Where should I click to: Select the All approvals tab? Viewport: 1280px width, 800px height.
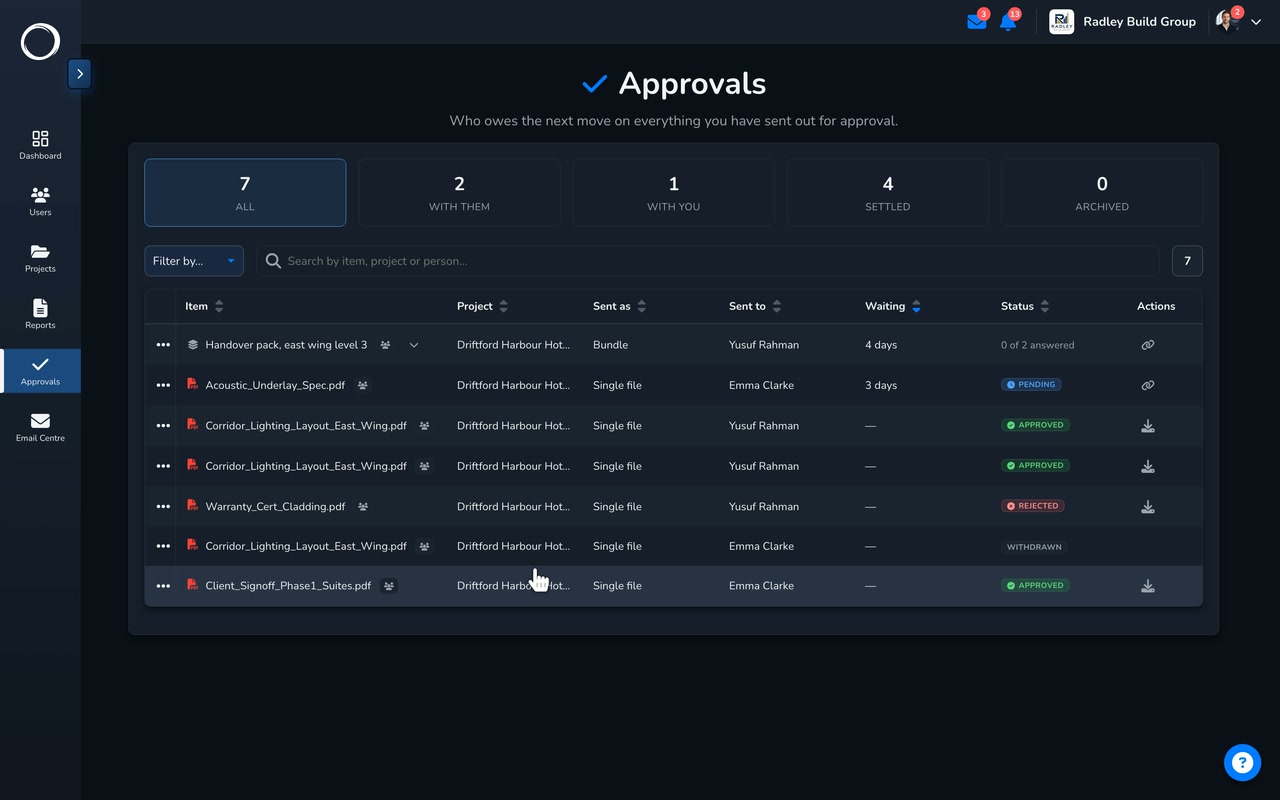[x=245, y=193]
